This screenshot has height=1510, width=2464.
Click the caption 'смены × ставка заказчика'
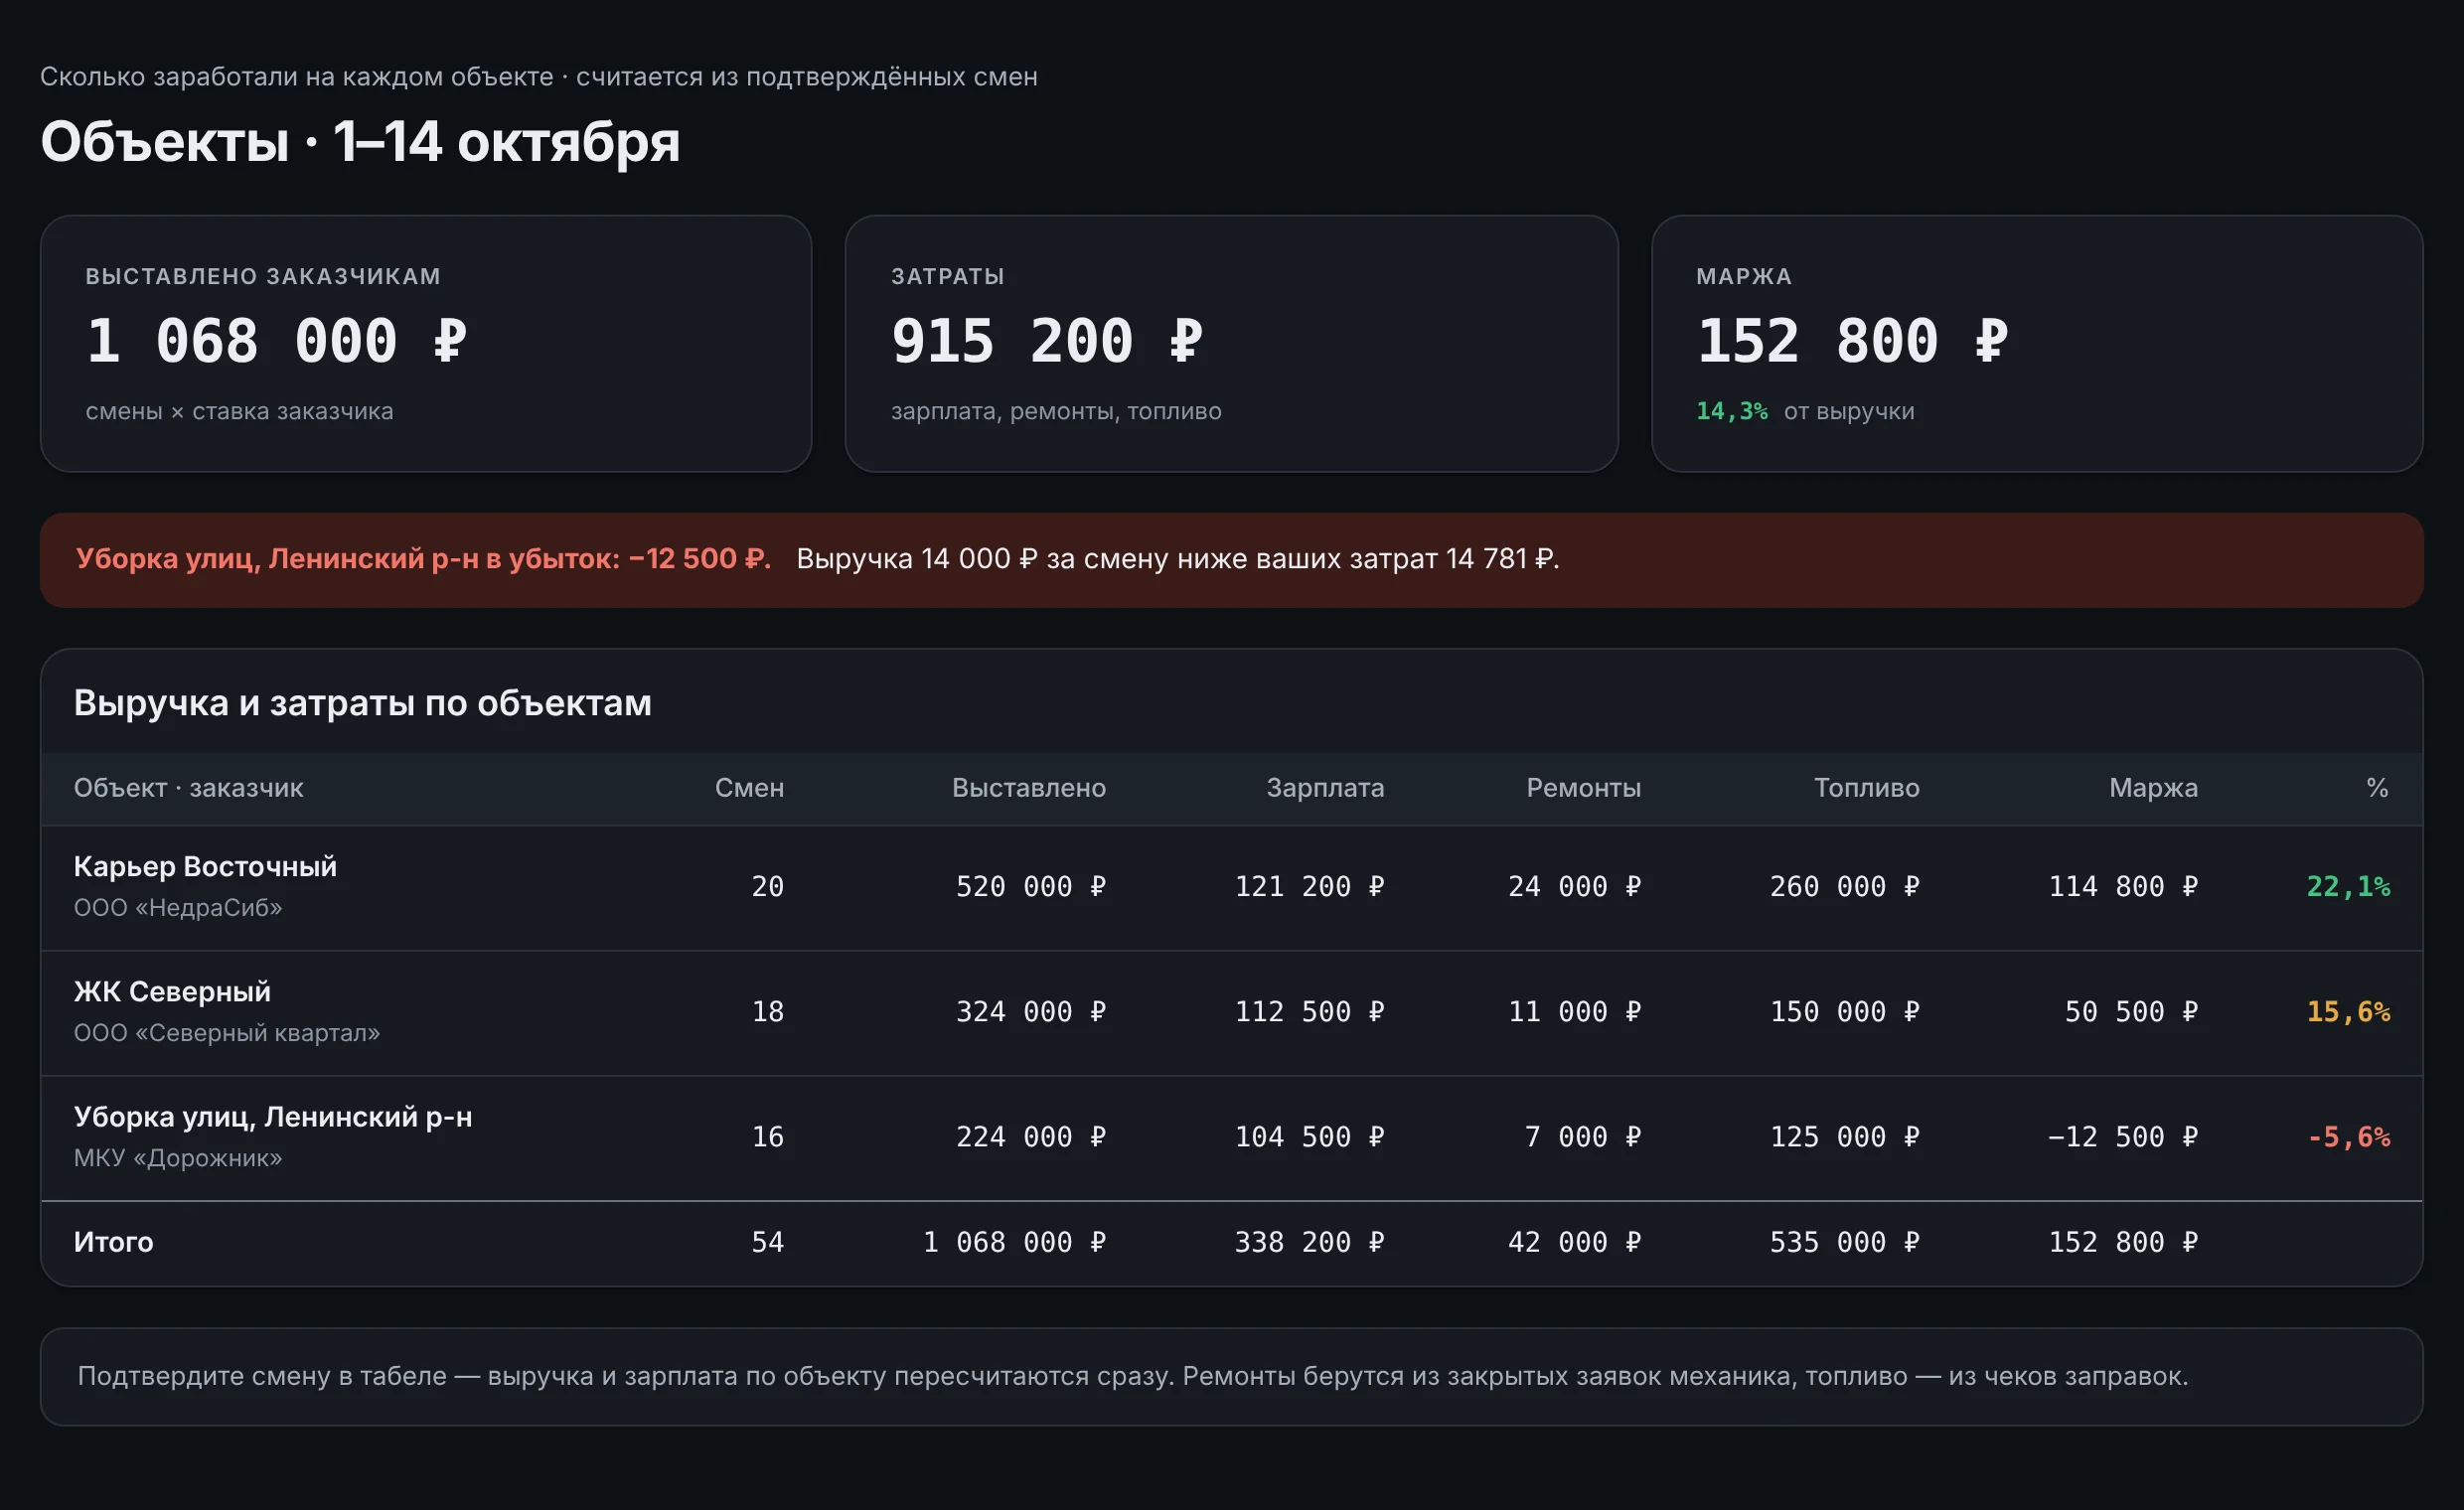[x=239, y=411]
